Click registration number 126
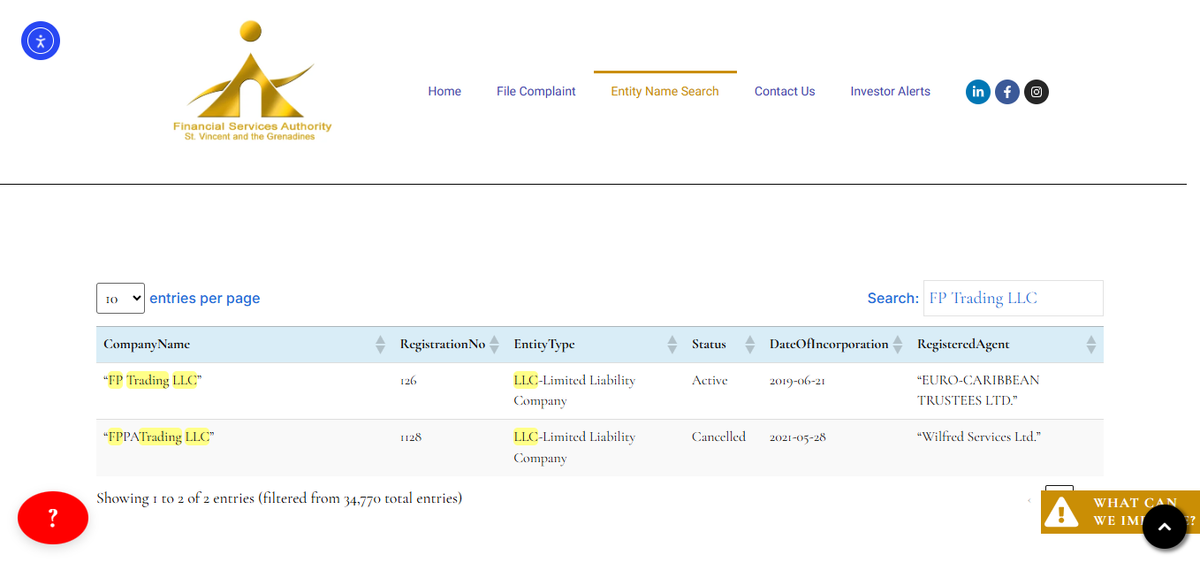The image size is (1200, 562). (408, 381)
